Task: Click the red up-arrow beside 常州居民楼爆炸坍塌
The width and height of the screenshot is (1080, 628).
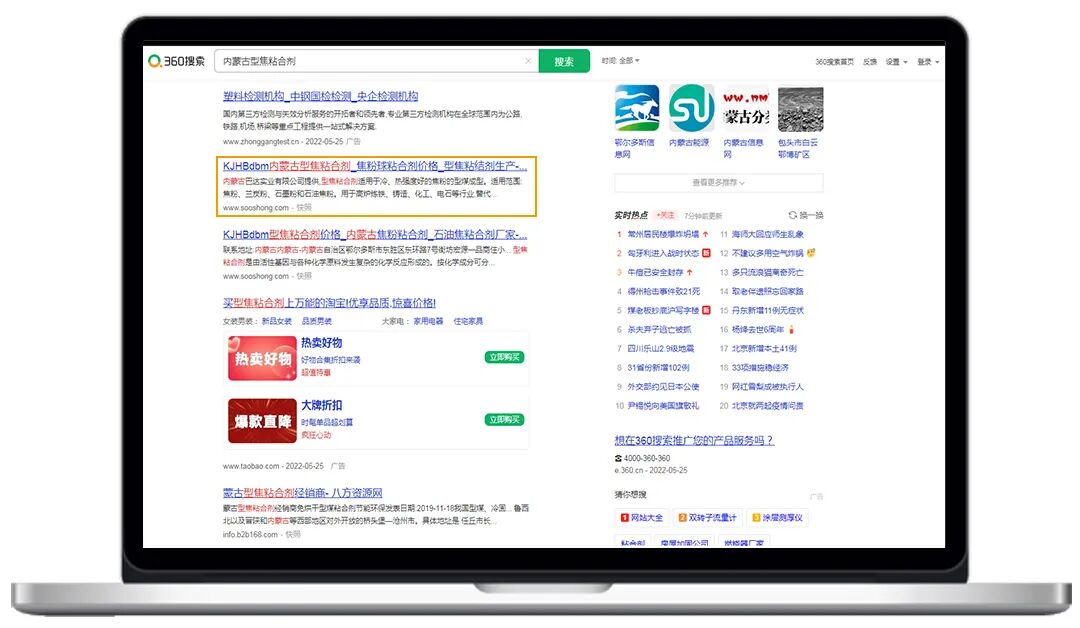Action: [x=706, y=234]
